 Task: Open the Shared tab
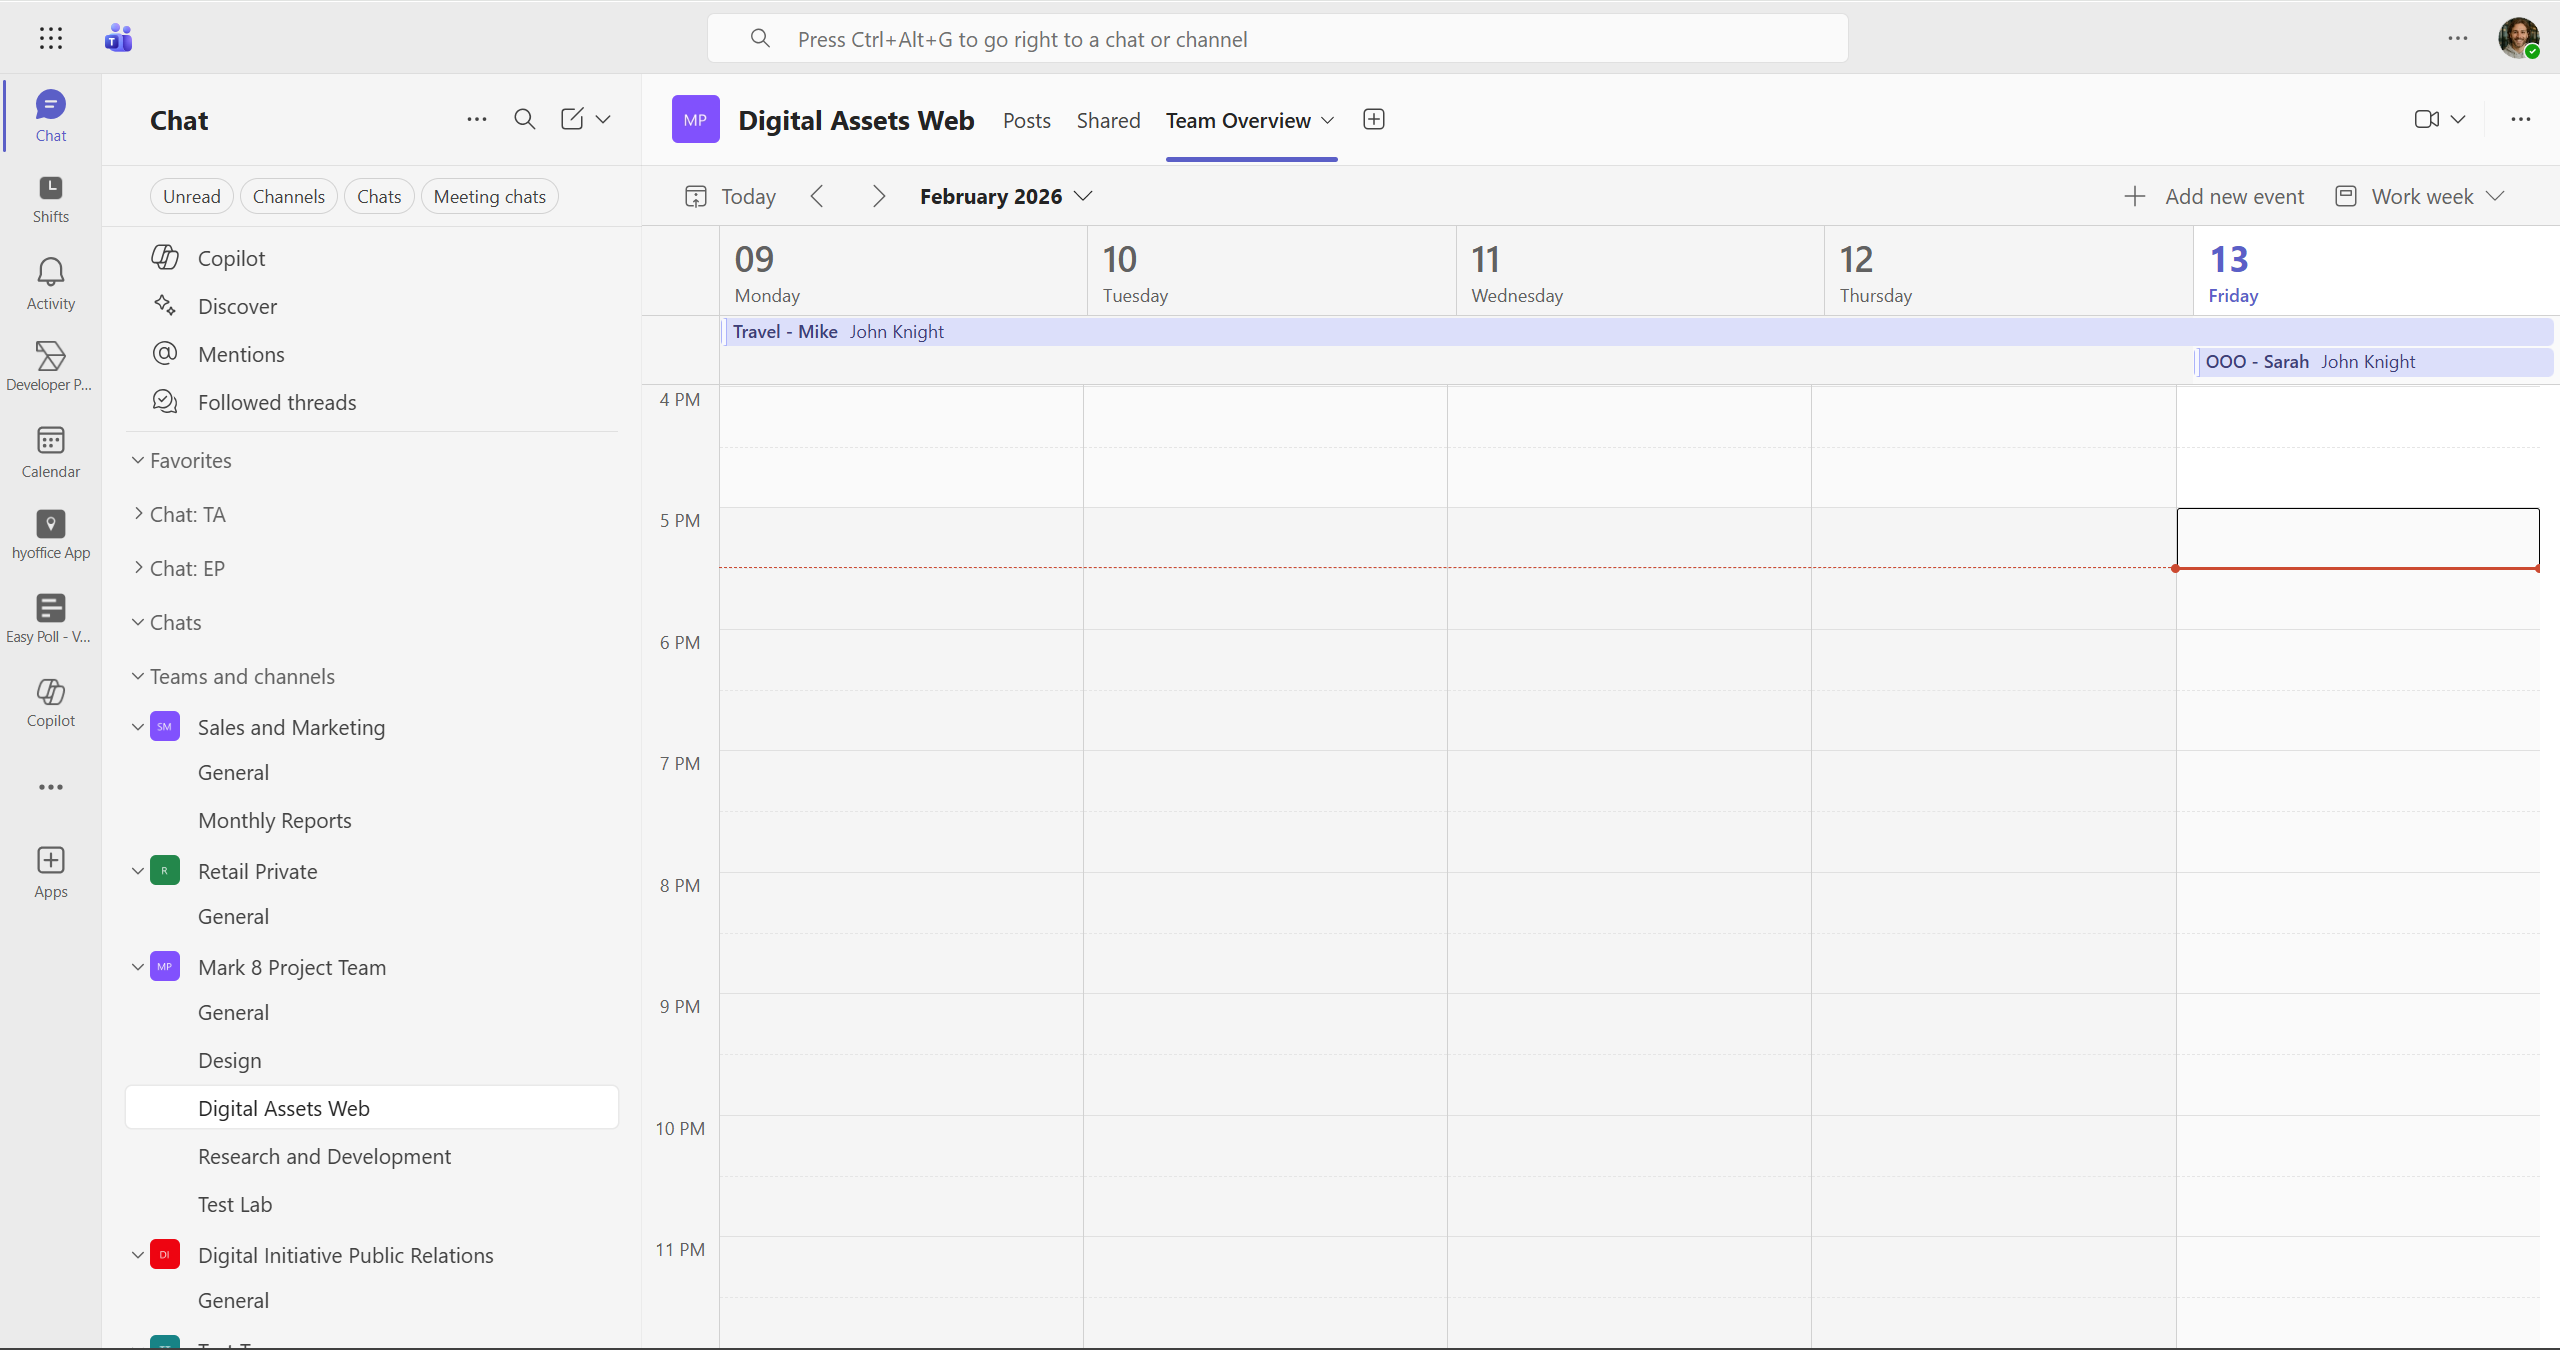pyautogui.click(x=1108, y=120)
